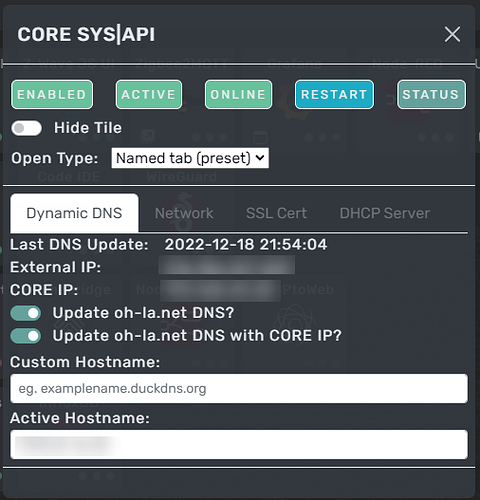Go to the DHCP Server tab

[x=385, y=213]
